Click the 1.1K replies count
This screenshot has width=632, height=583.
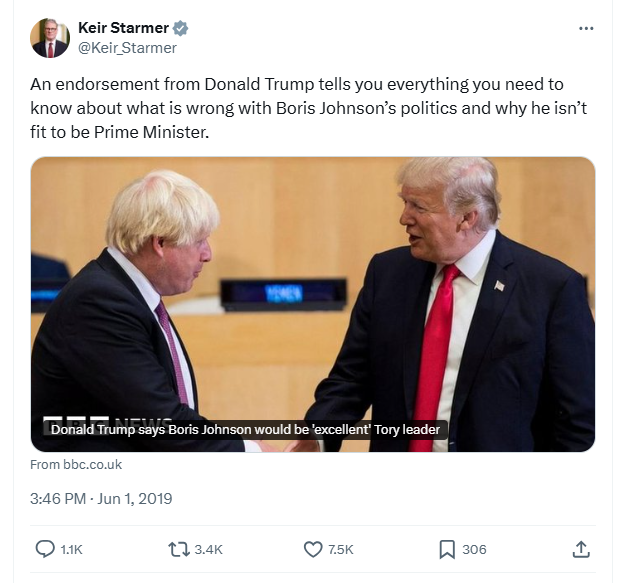pyautogui.click(x=72, y=549)
